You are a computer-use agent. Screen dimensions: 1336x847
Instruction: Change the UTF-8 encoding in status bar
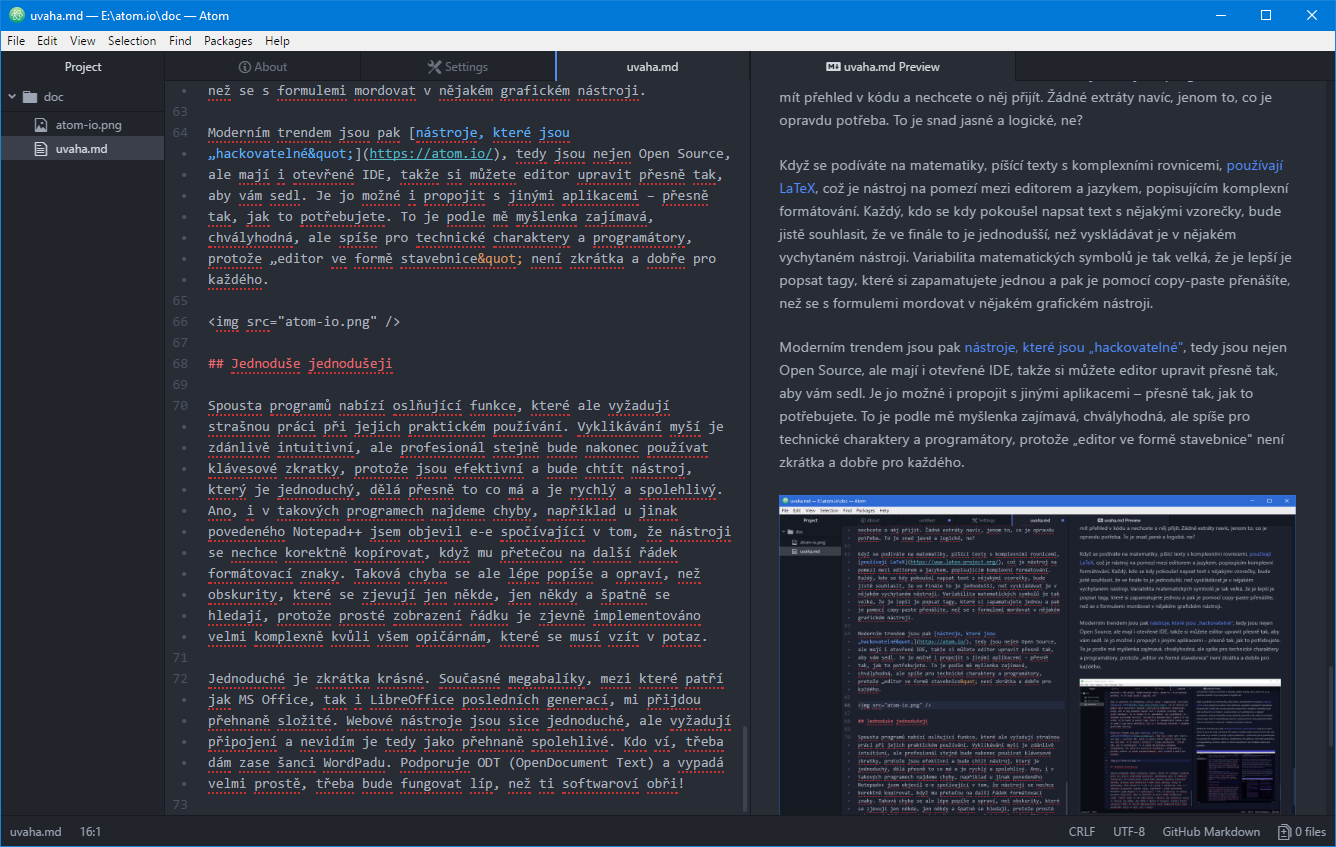(x=1129, y=832)
